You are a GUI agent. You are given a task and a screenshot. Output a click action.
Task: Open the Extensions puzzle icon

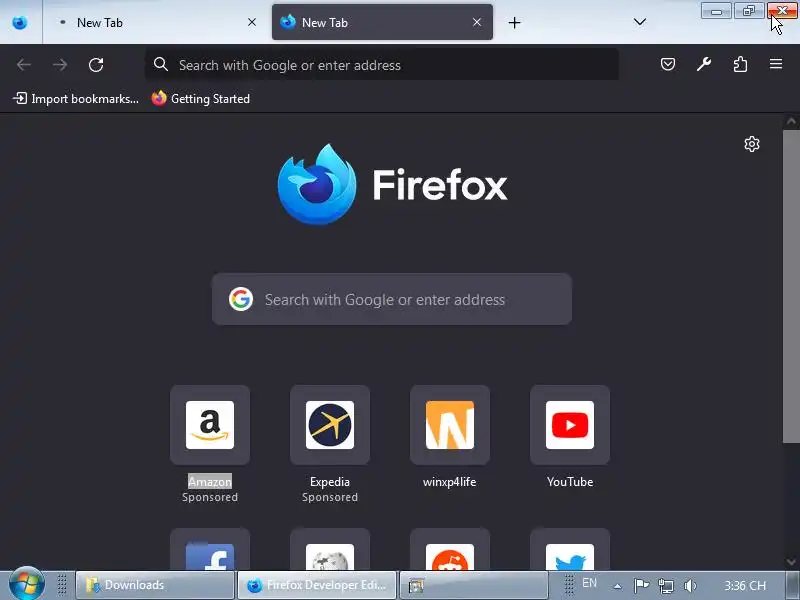pos(740,64)
